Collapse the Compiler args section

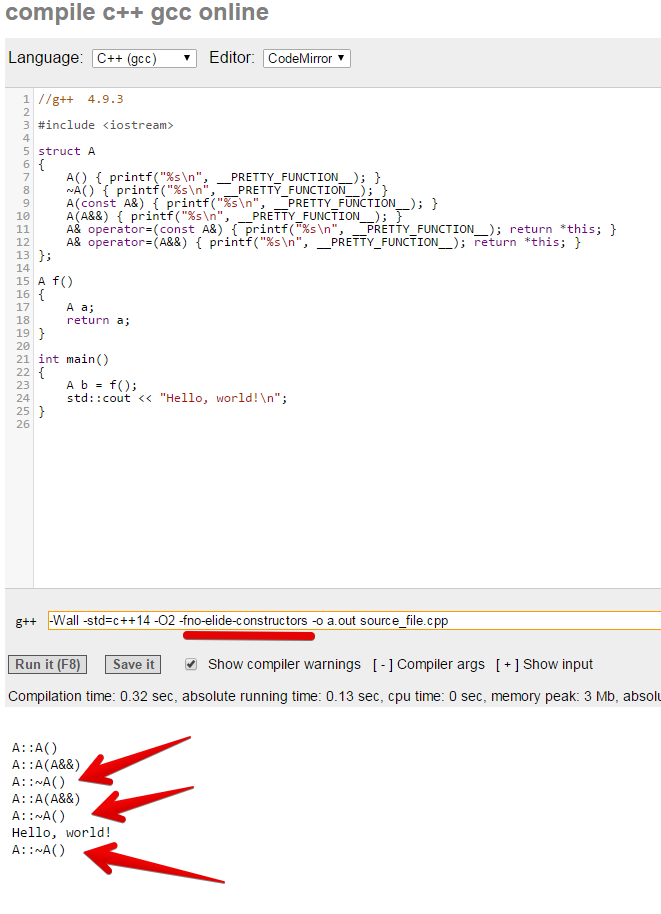429,665
